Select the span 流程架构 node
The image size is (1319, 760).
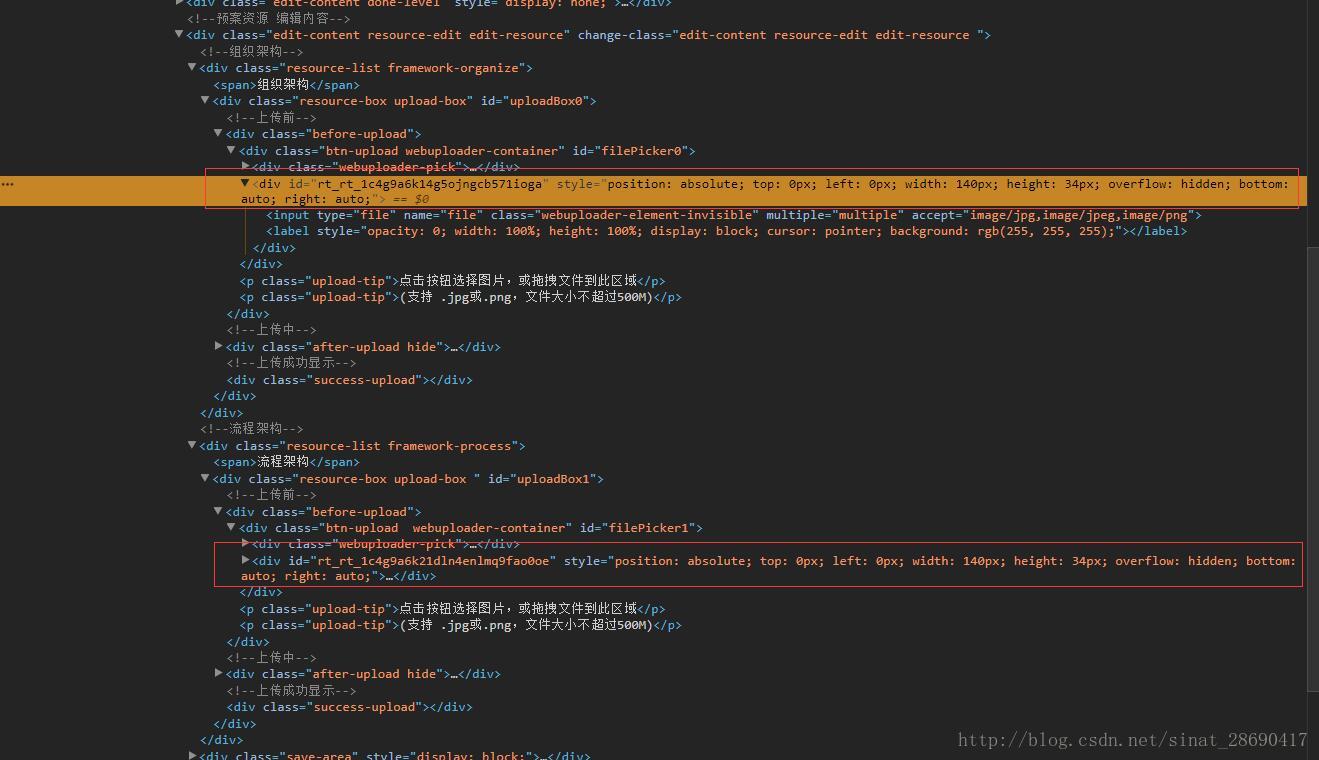click(286, 462)
